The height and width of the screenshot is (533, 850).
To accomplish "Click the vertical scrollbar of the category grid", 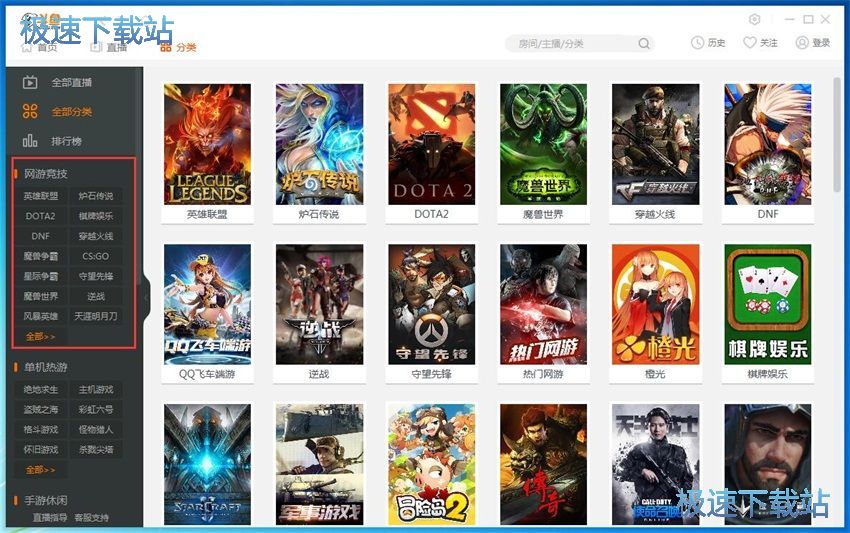I will click(x=837, y=134).
